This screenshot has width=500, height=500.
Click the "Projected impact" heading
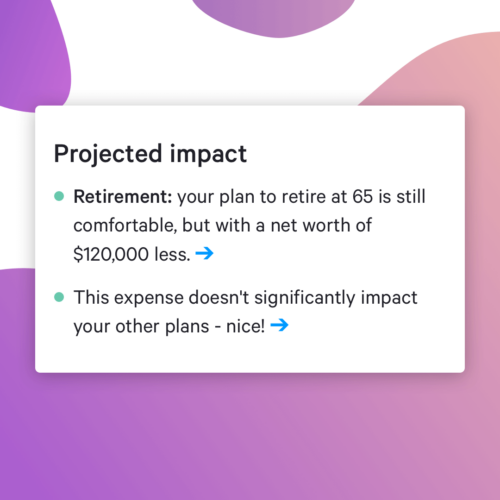tap(150, 154)
